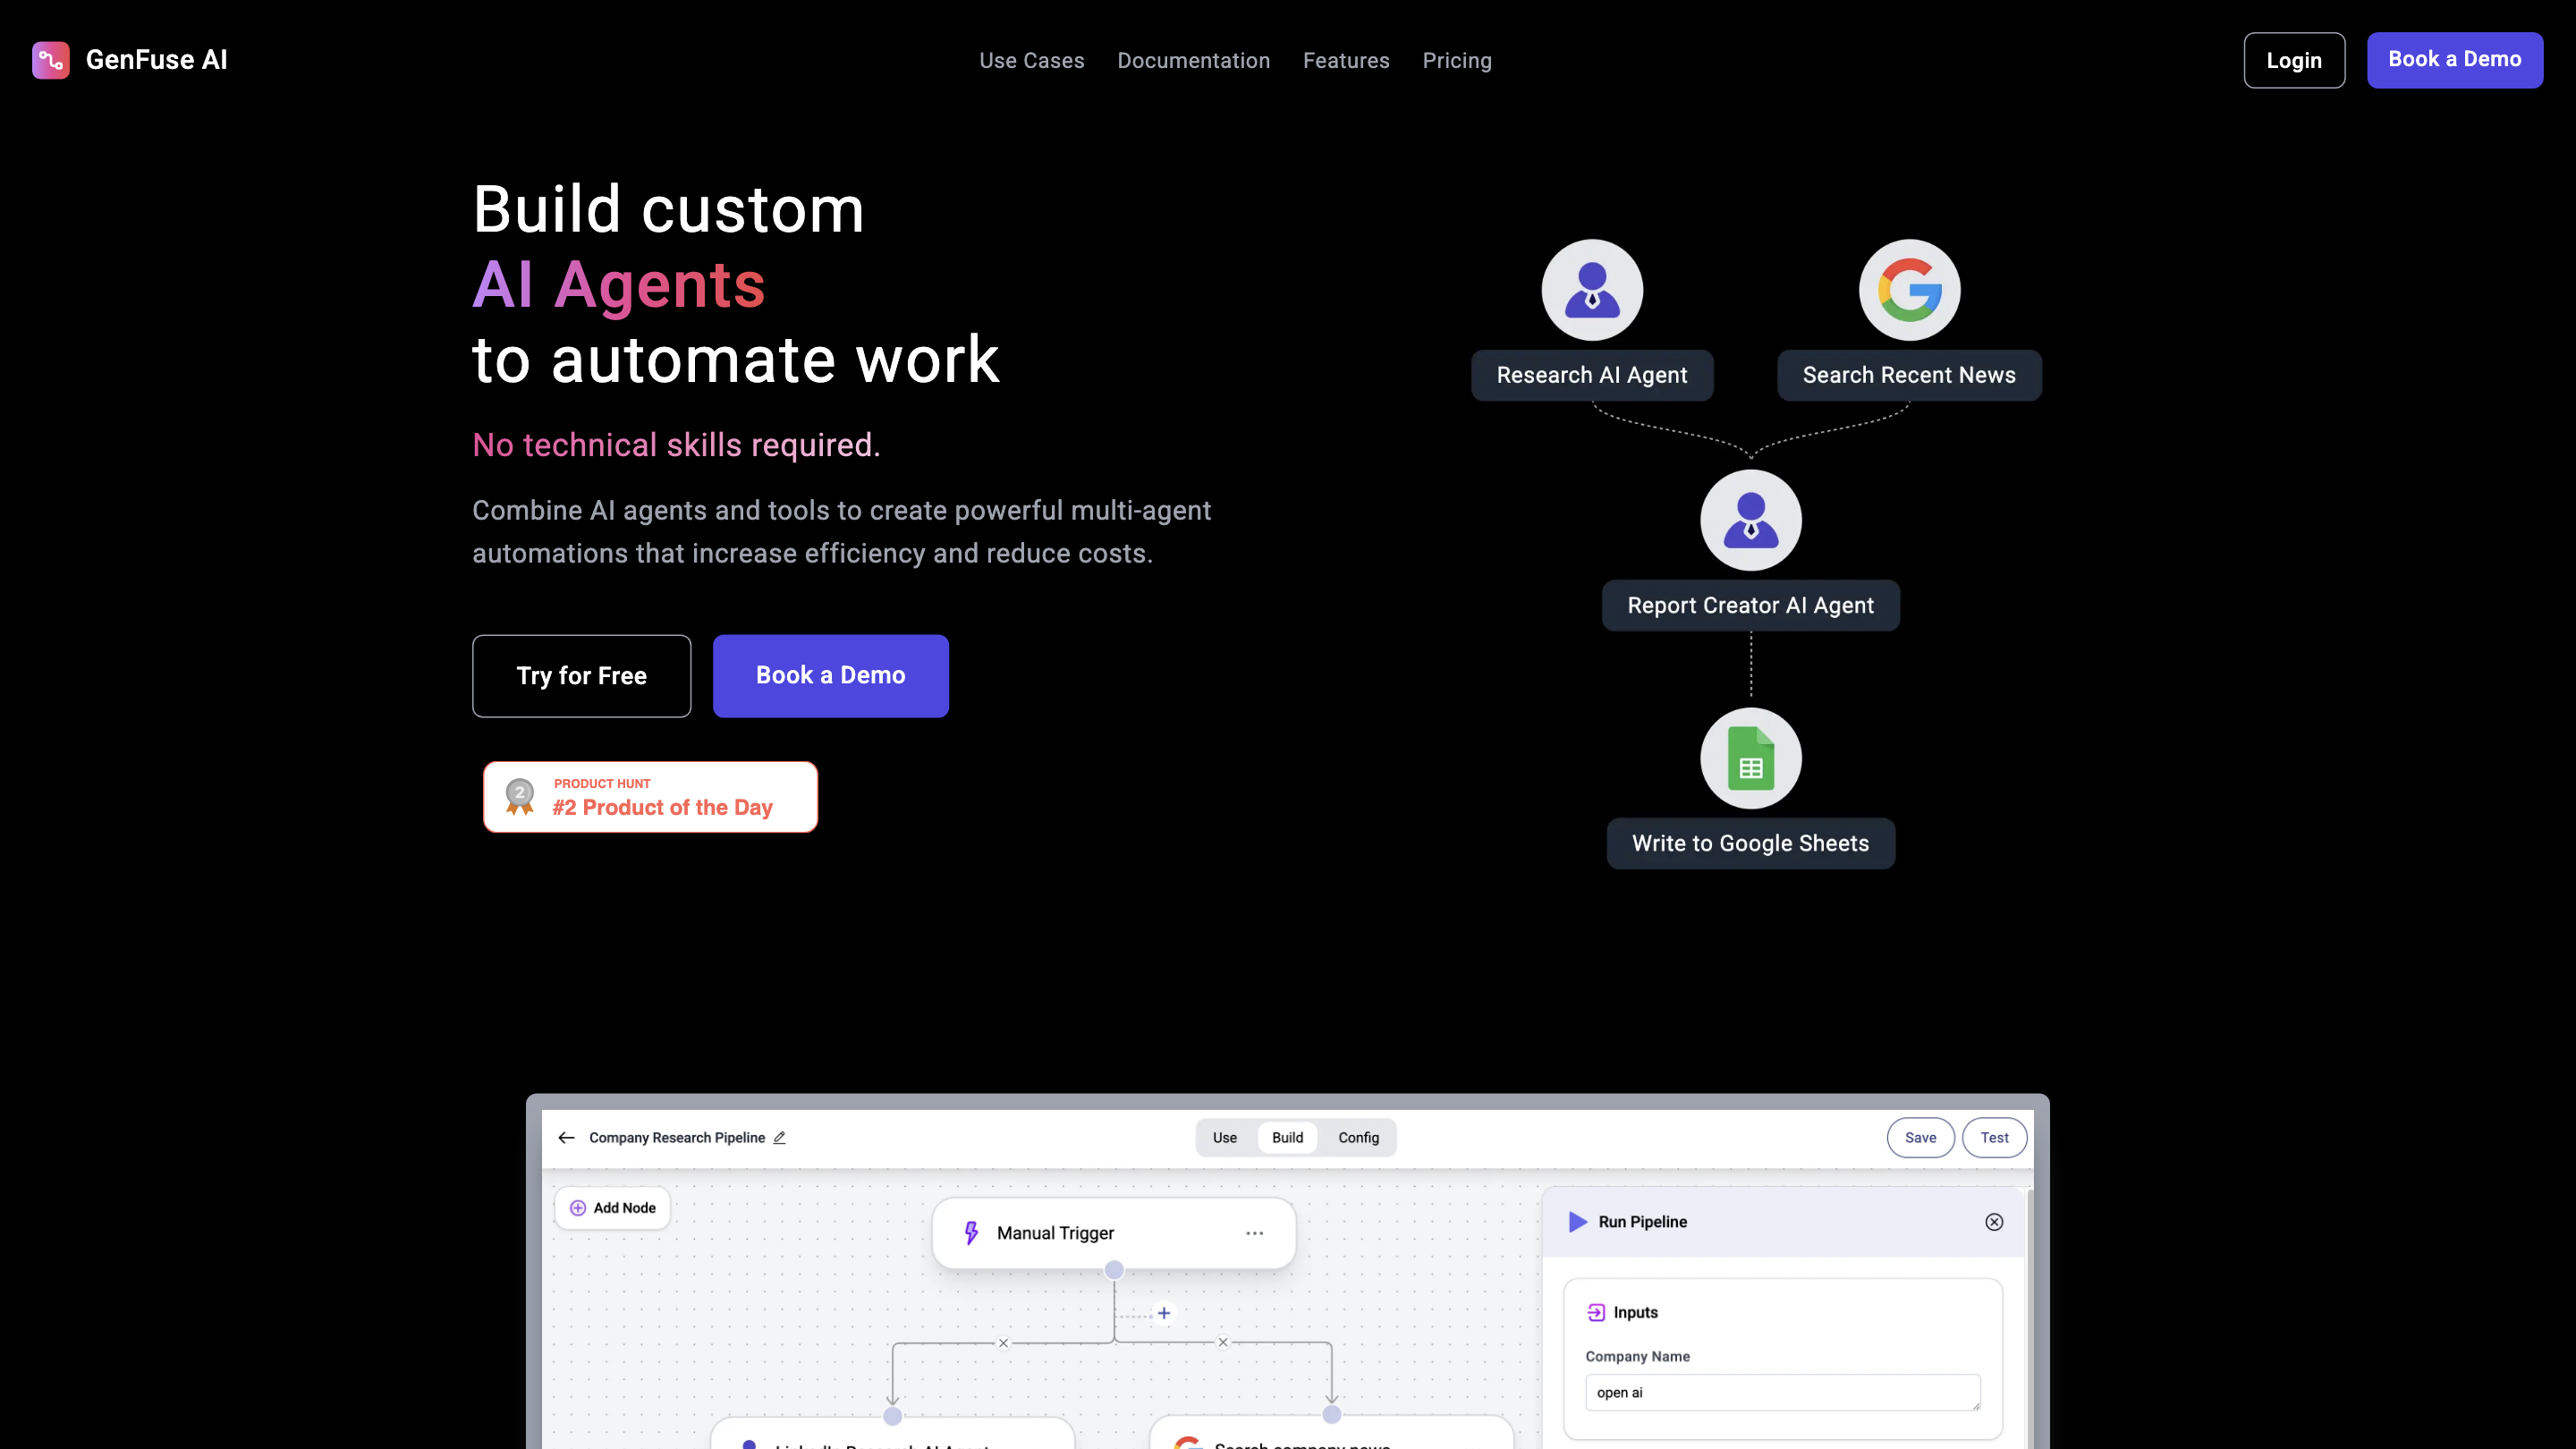Remove a node connection using its X icon

pyautogui.click(x=1003, y=1343)
